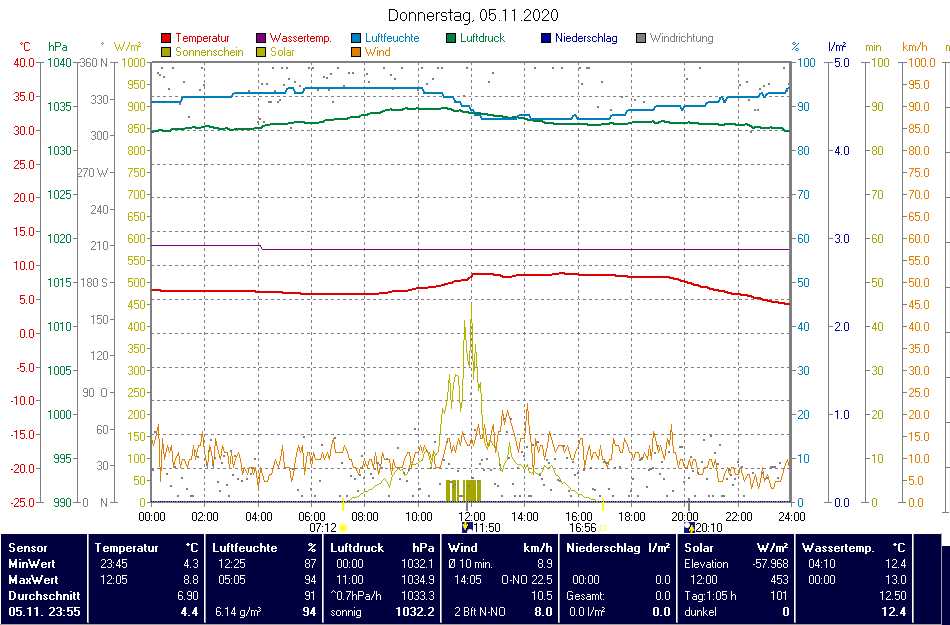Click the Durchschnitt row label
The image size is (950, 625).
point(44,596)
